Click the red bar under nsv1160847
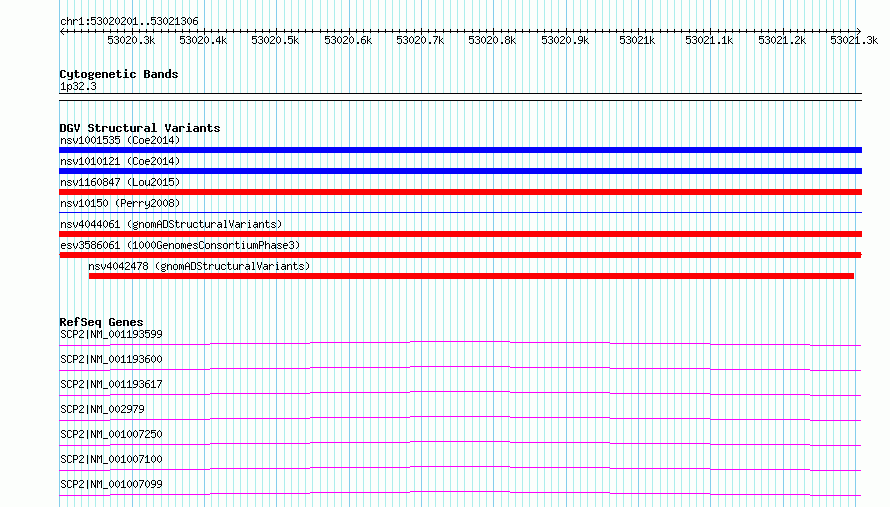890x507 pixels. 460,192
